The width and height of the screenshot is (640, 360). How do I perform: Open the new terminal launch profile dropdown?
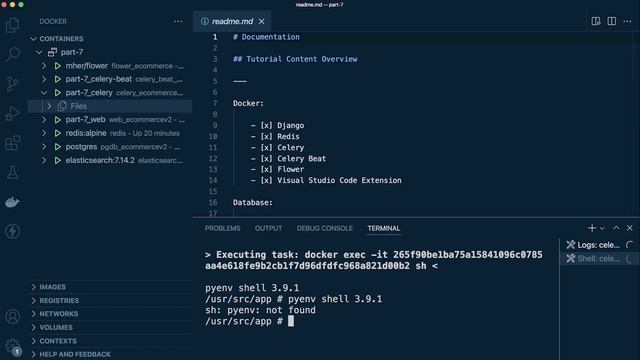point(602,228)
